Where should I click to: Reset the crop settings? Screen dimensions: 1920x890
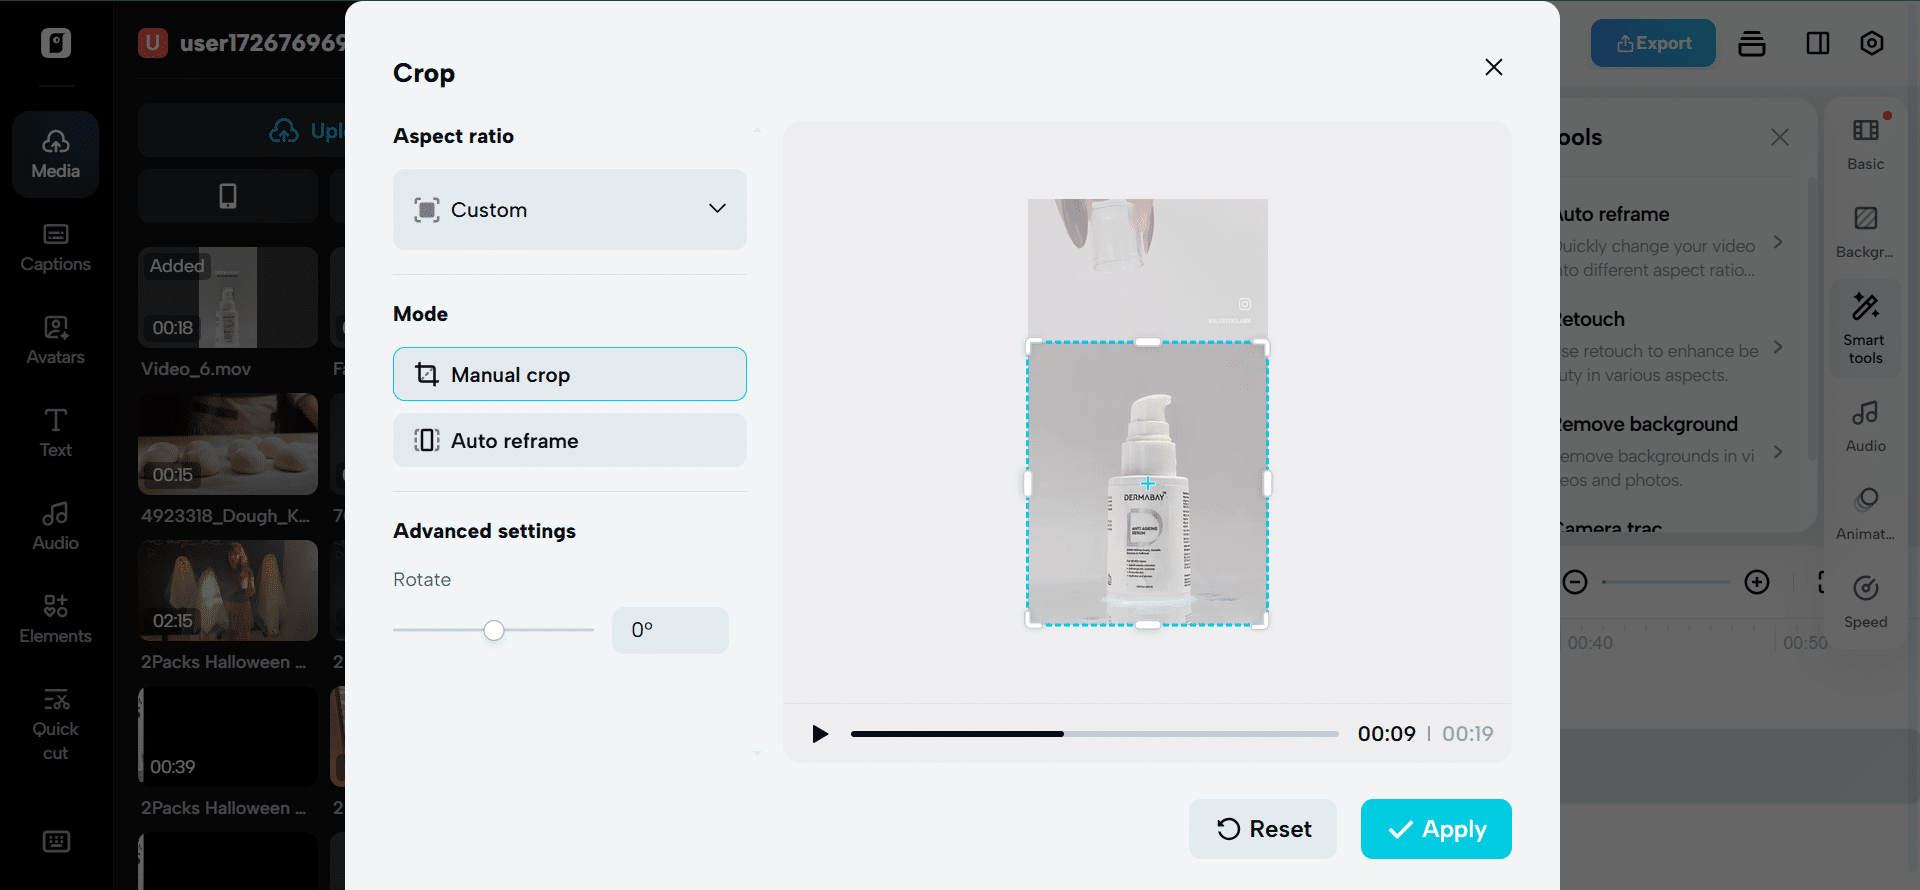coord(1262,829)
